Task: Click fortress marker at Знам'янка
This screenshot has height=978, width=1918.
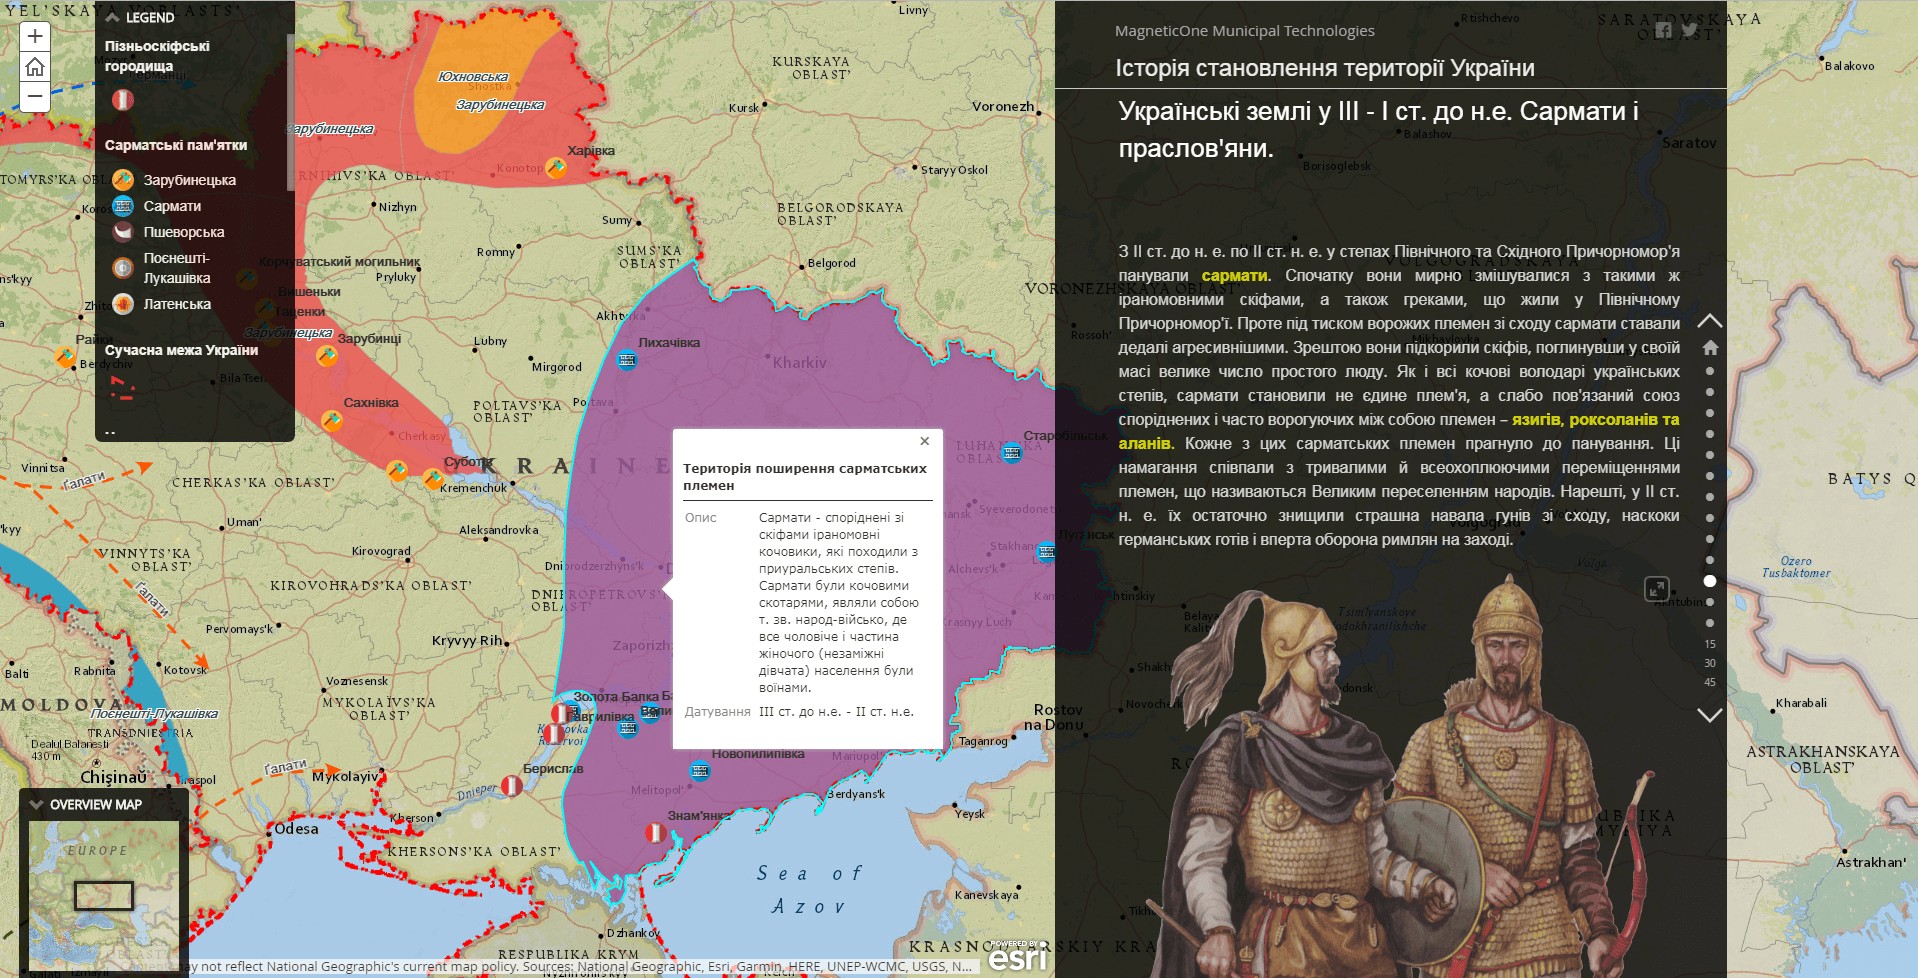Action: pos(655,833)
